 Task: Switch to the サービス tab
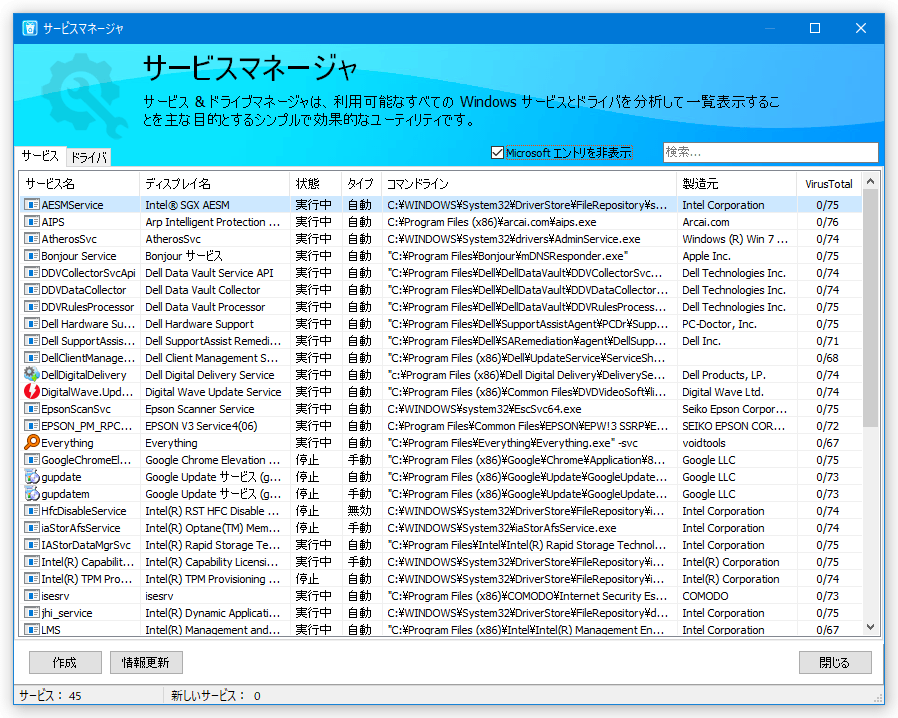coord(40,156)
